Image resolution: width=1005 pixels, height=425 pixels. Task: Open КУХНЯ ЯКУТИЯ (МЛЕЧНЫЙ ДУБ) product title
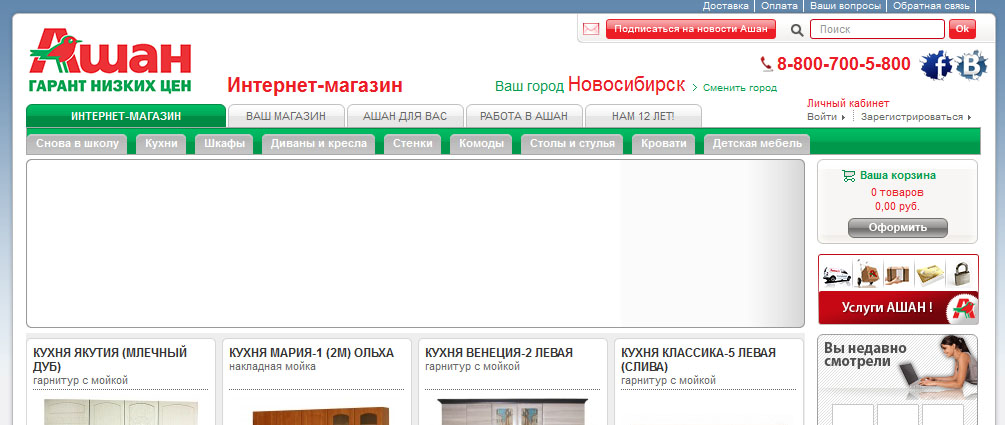pos(110,360)
